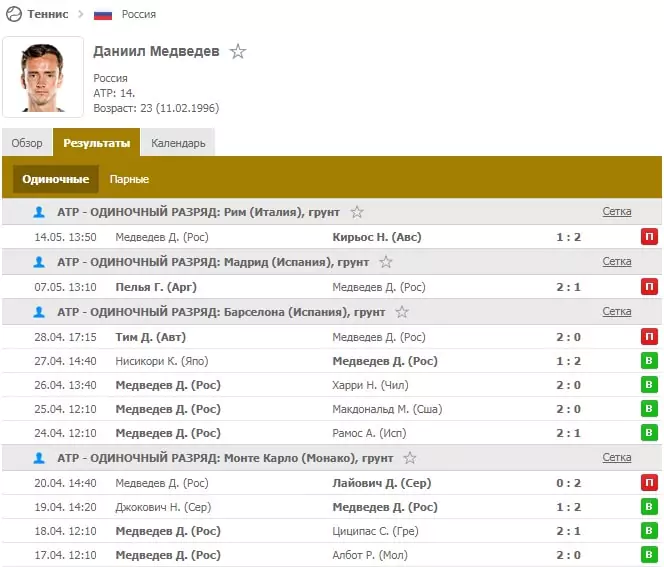Select the Одиночные sub-tab
664x567 pixels.
click(x=55, y=179)
